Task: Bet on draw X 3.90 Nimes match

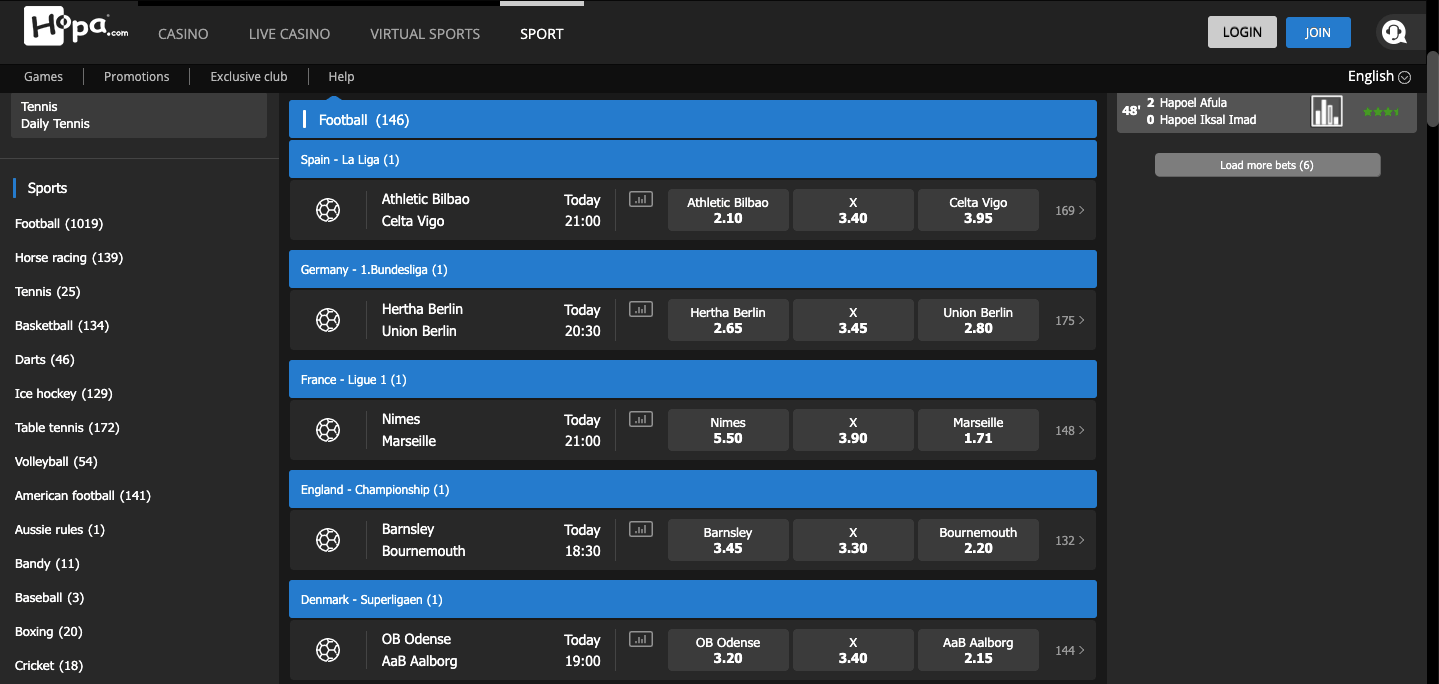Action: tap(853, 430)
